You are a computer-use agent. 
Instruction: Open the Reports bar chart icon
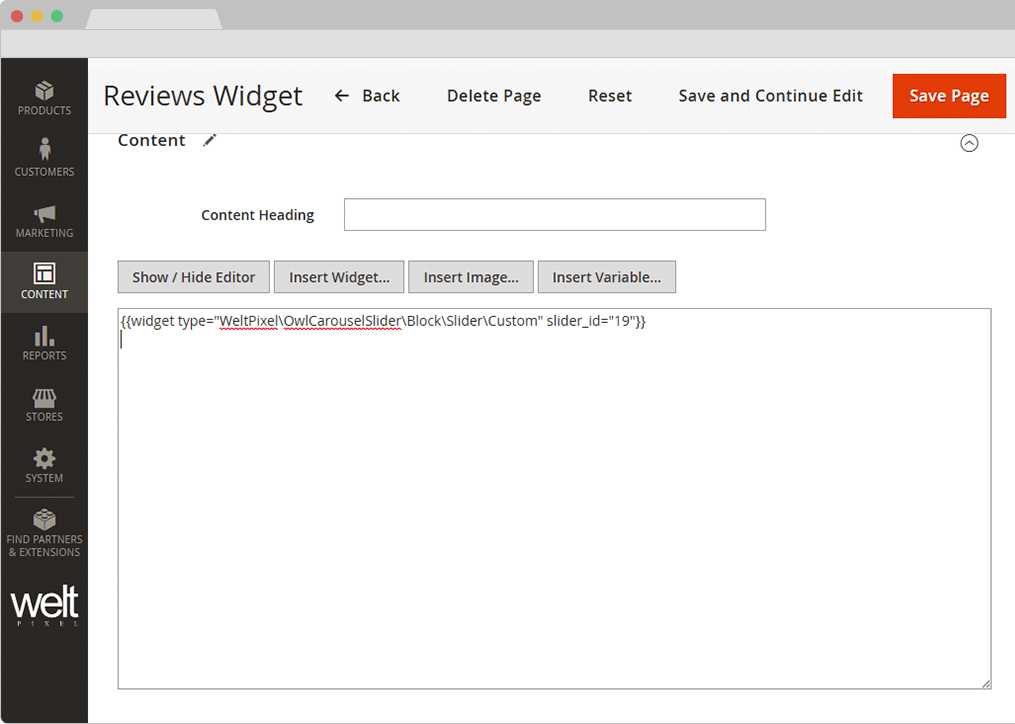44,336
